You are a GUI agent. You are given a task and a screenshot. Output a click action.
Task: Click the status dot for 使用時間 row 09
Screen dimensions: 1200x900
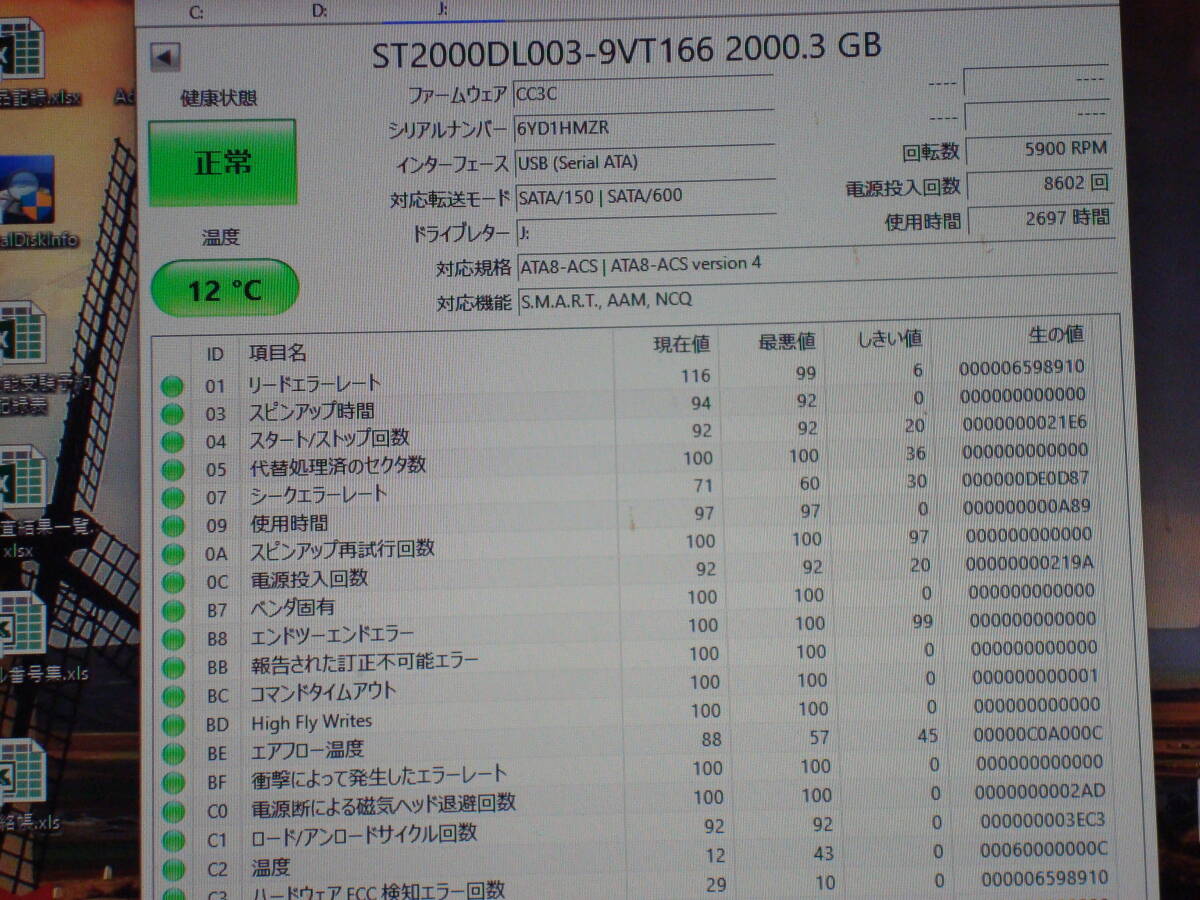pyautogui.click(x=173, y=526)
